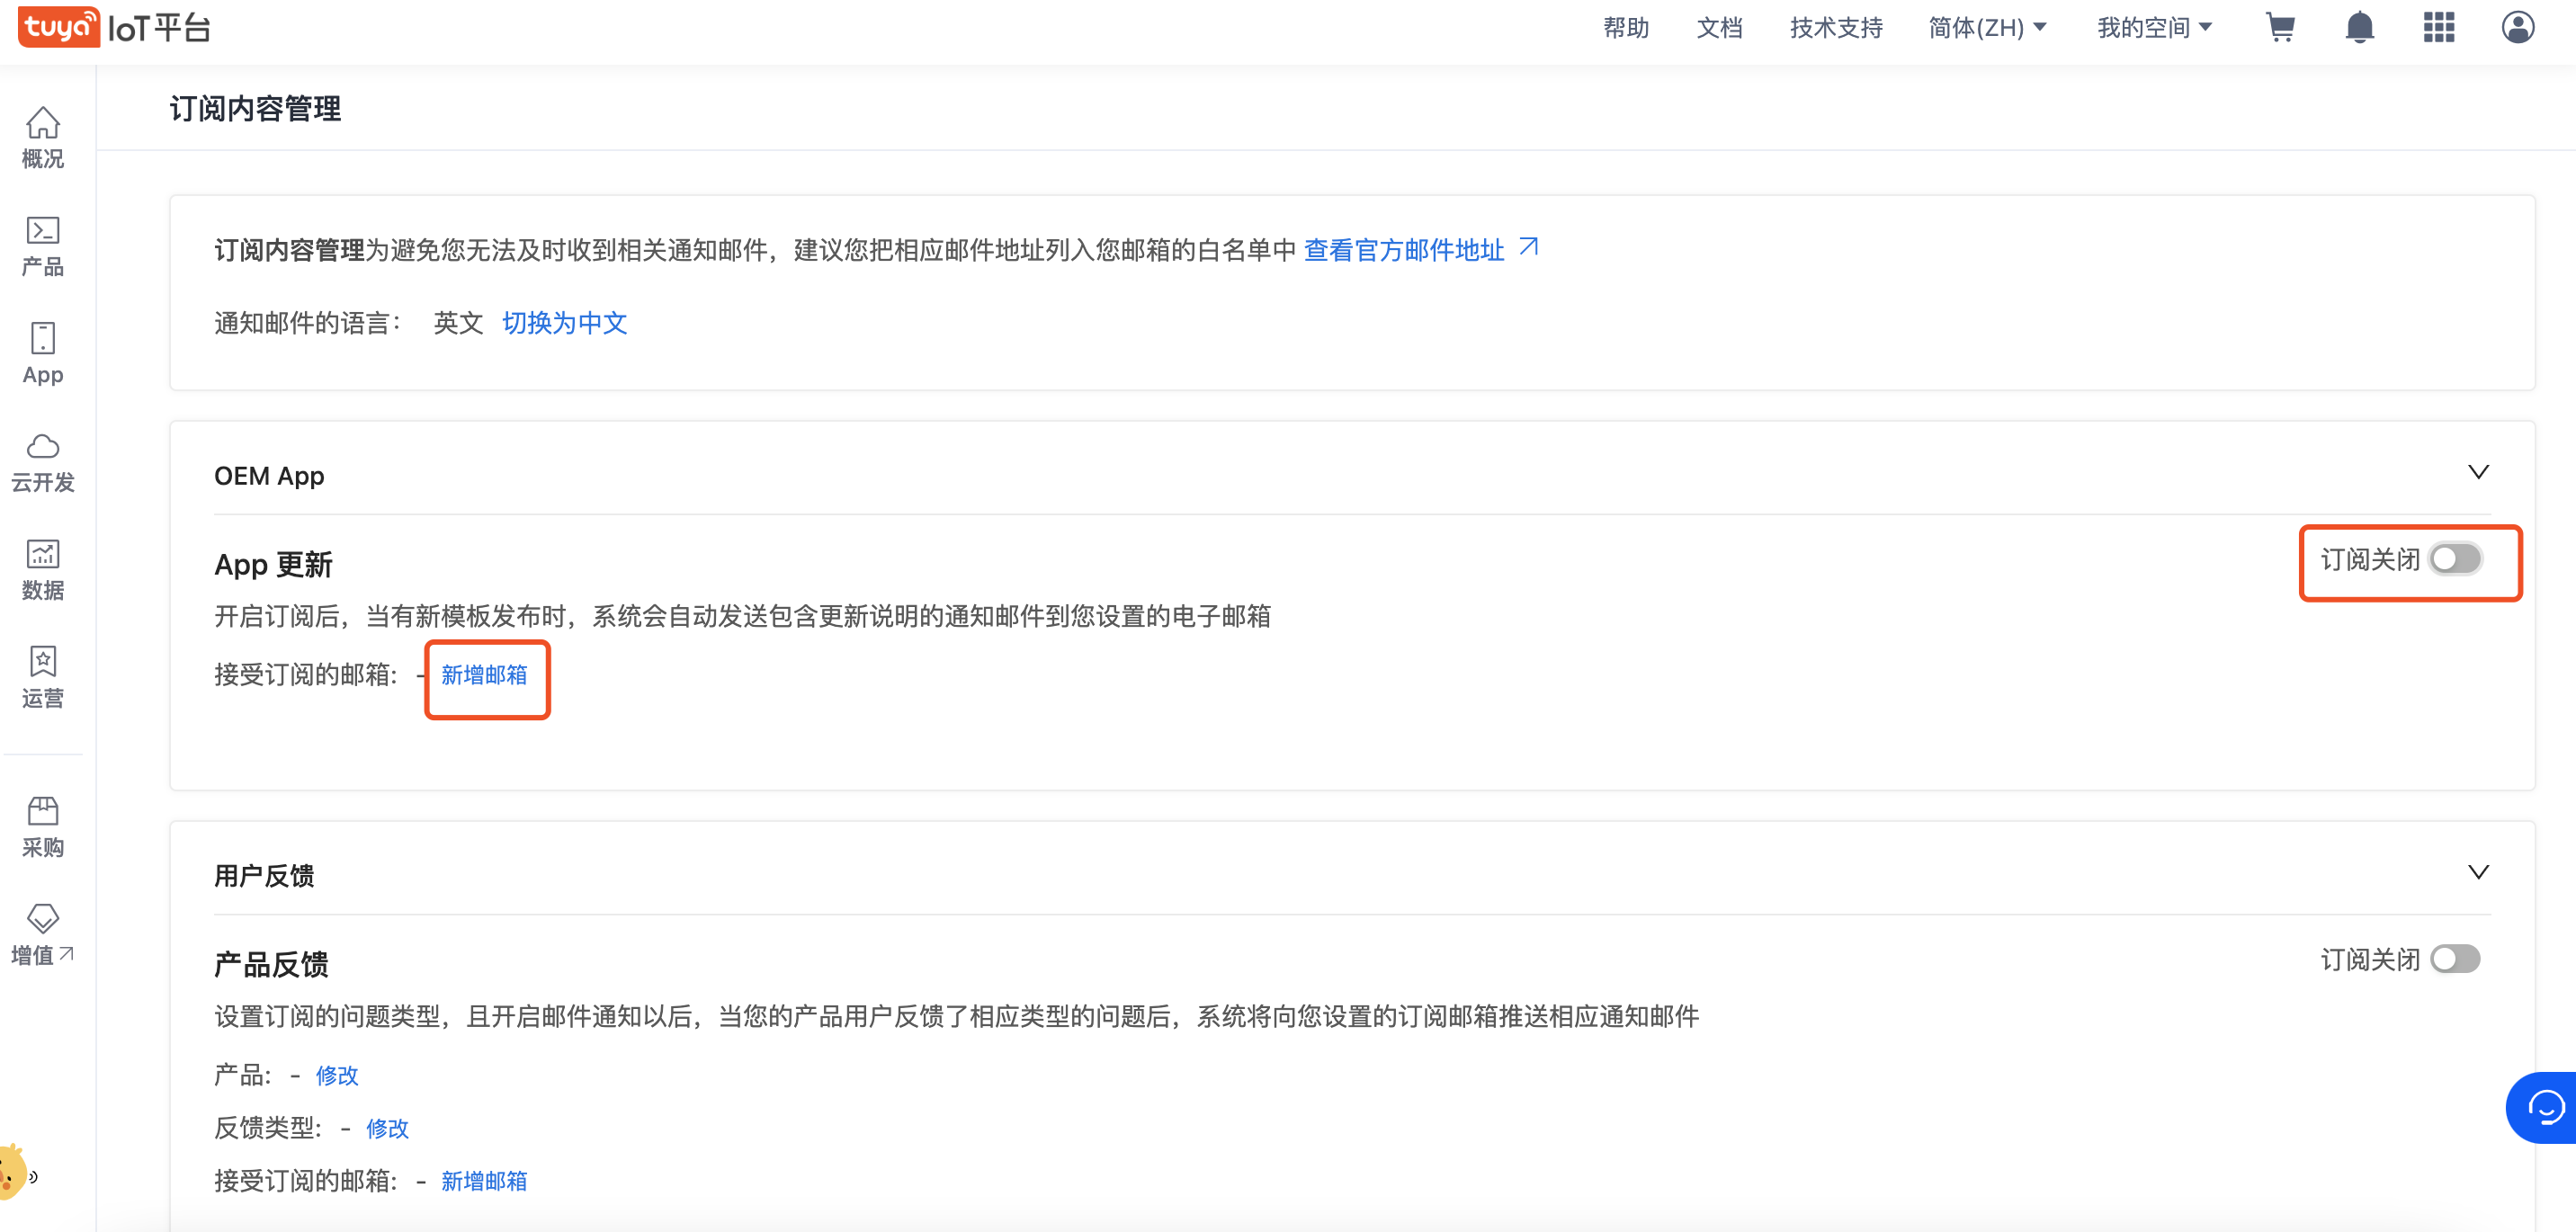This screenshot has width=2576, height=1232.
Task: Click the external link arrow after 查看官方邮件地址
Action: click(1529, 246)
